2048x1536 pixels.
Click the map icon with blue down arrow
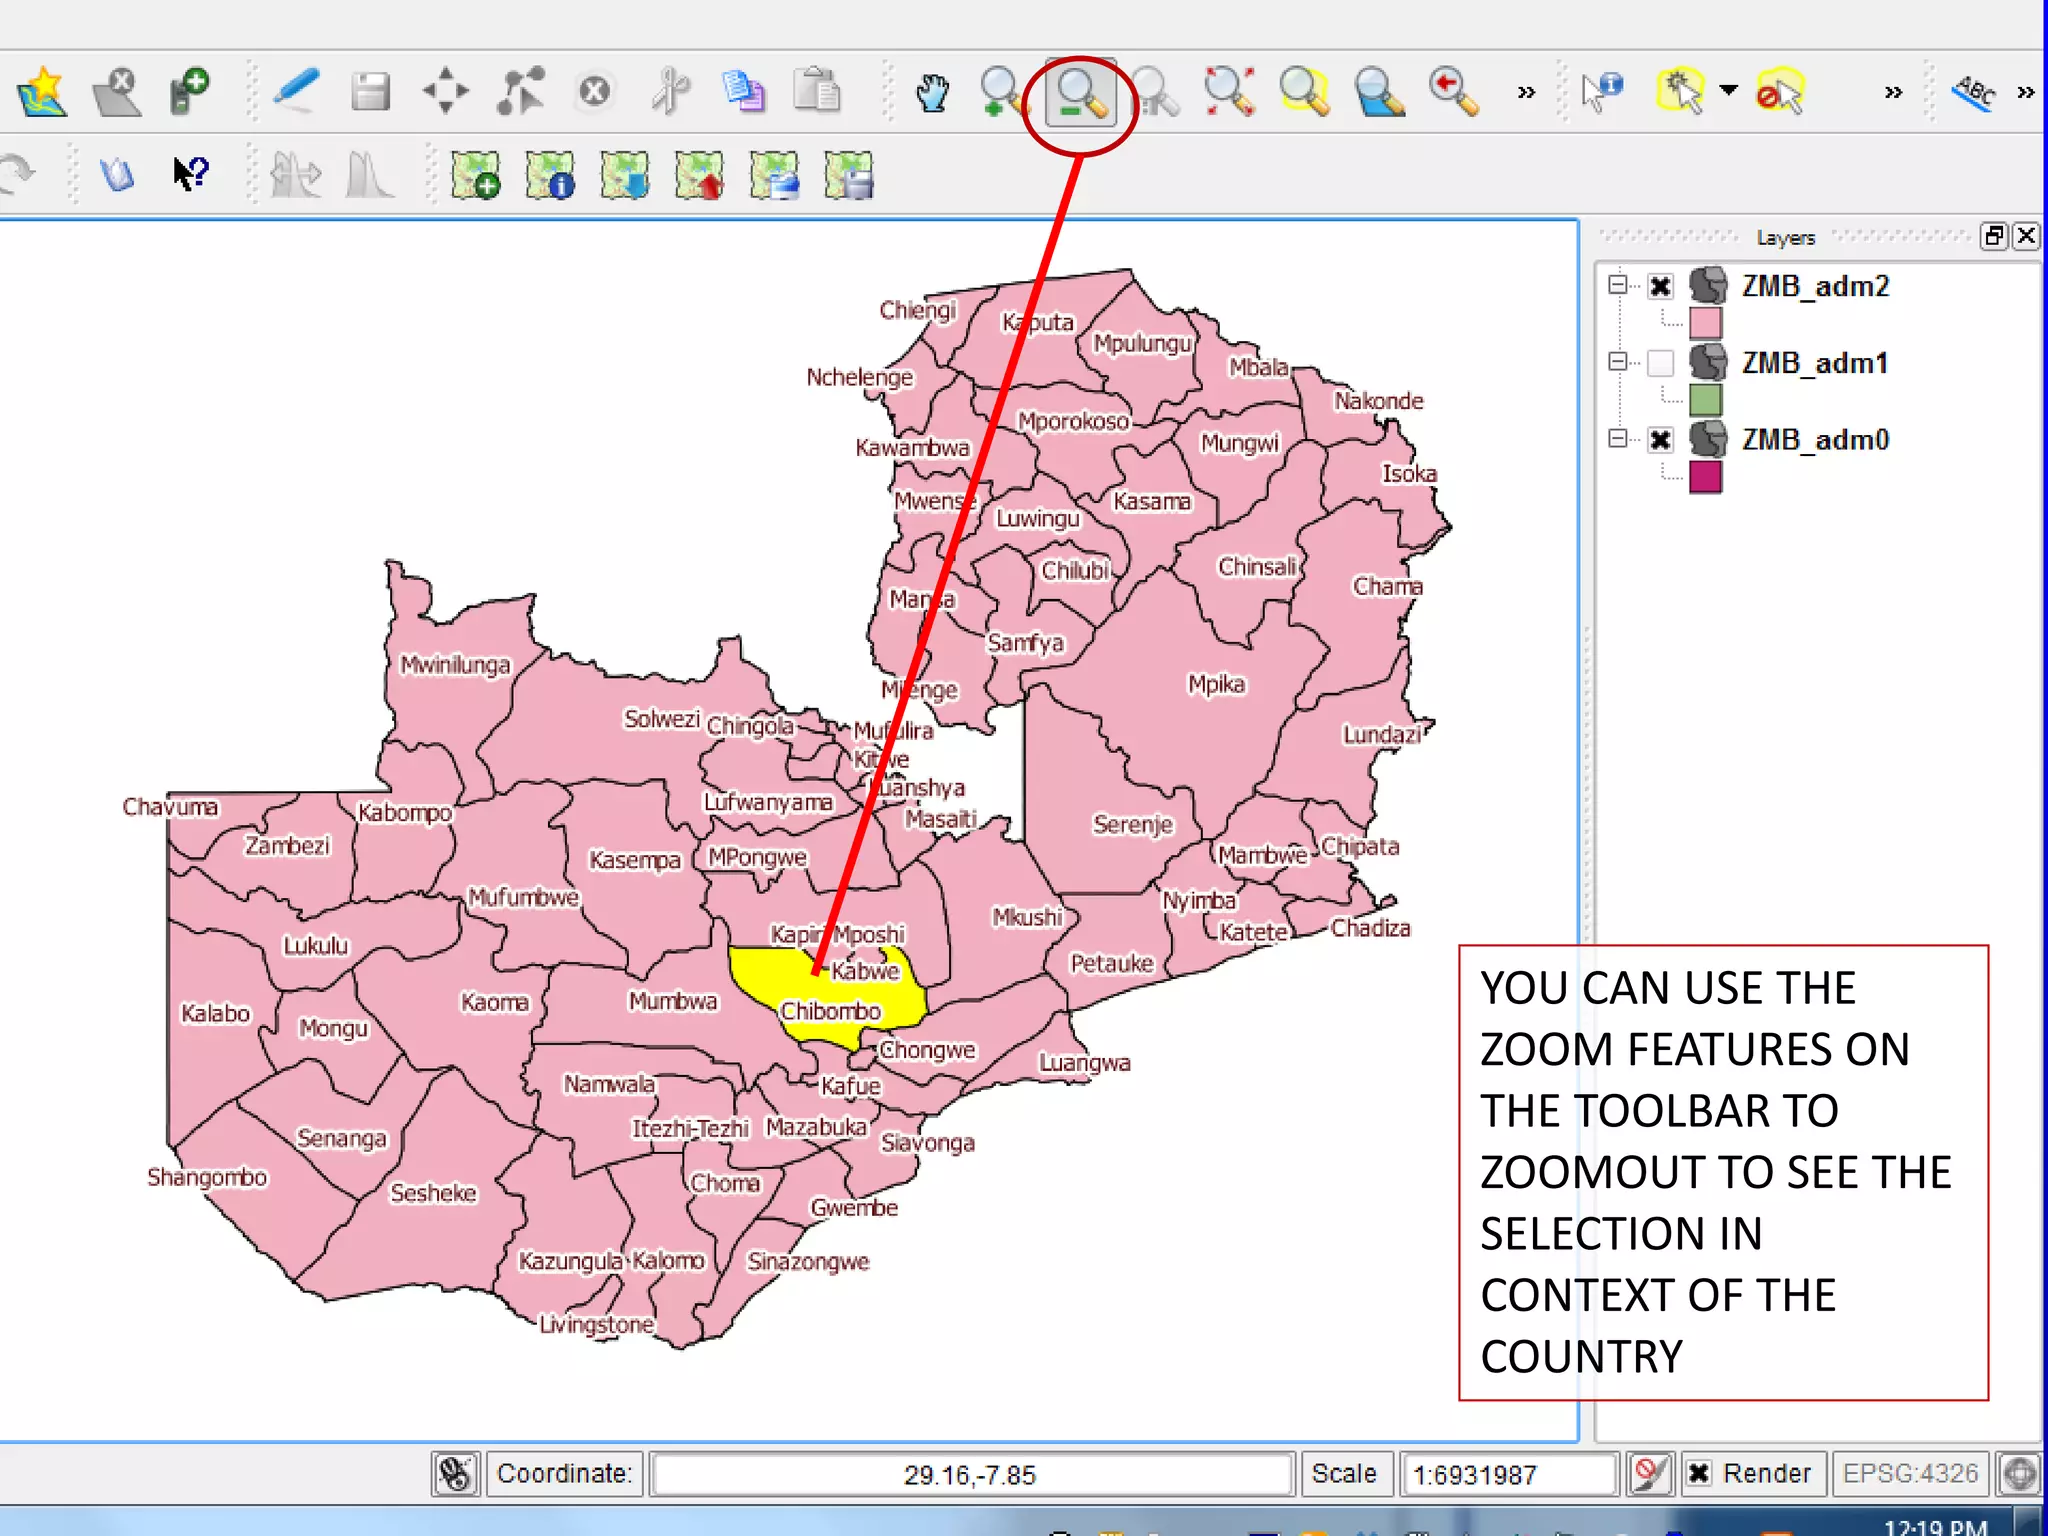(625, 175)
